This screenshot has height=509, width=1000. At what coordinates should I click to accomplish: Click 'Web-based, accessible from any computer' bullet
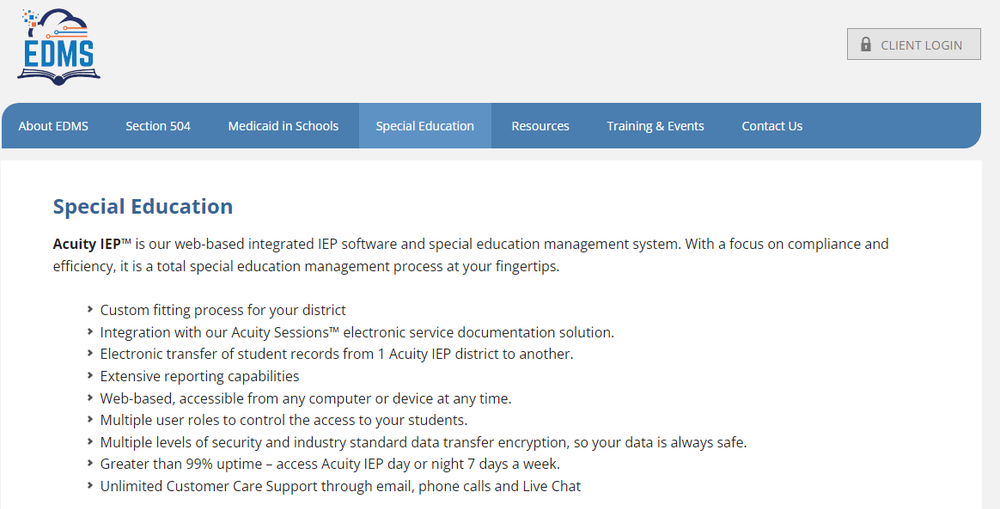tap(306, 399)
